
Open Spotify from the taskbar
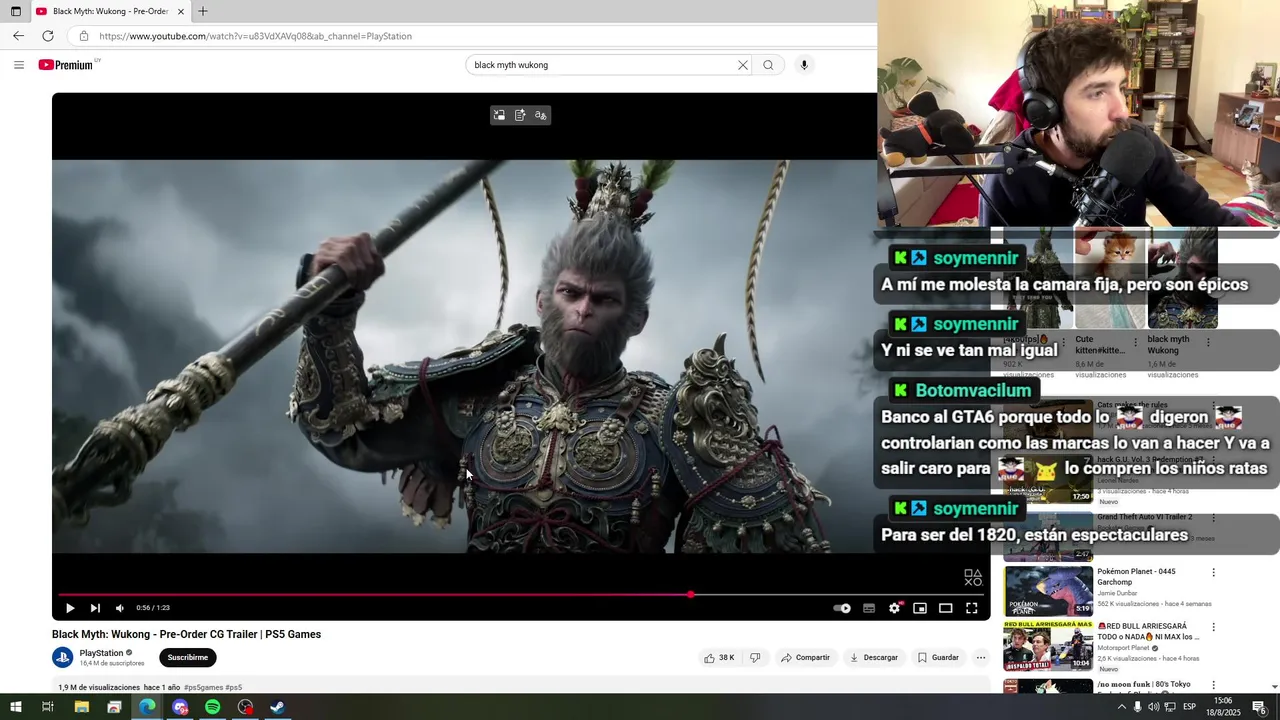213,707
